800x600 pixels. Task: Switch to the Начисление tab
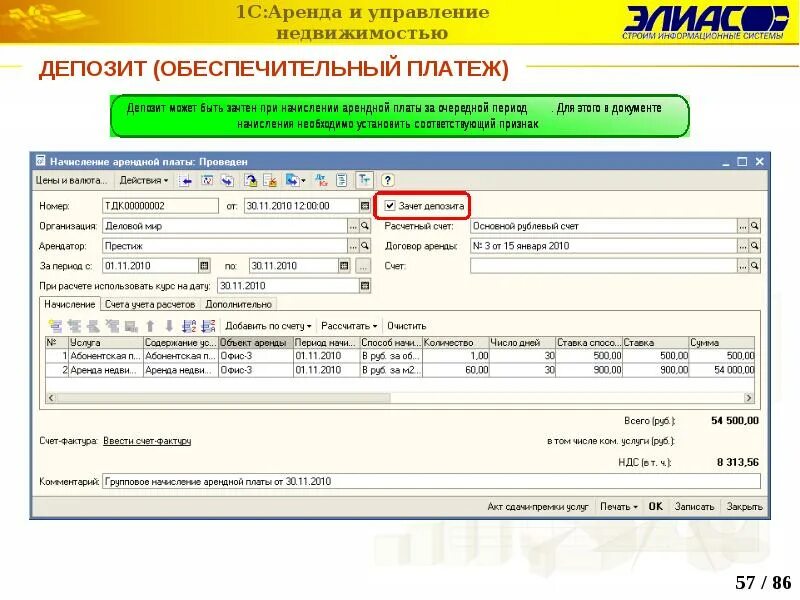[x=70, y=304]
